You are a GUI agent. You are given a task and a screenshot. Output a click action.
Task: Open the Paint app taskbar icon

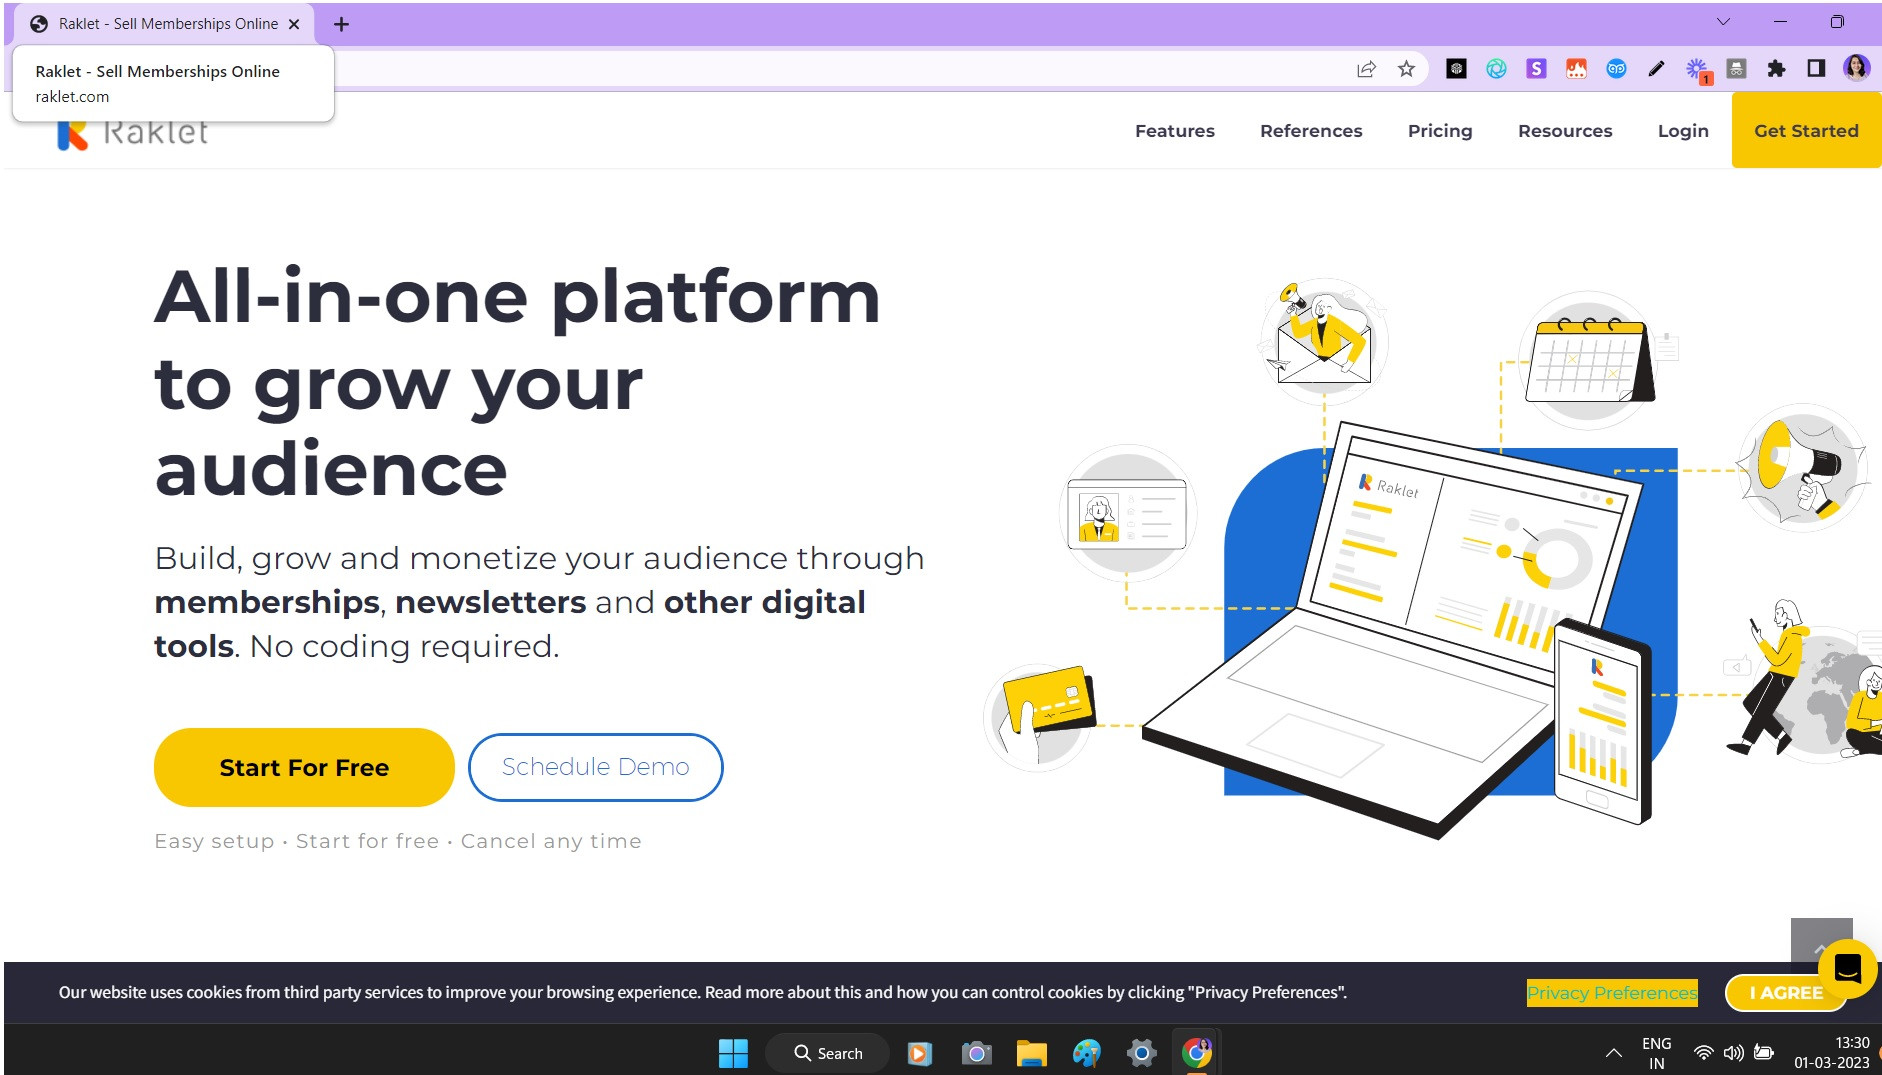[x=1086, y=1053]
